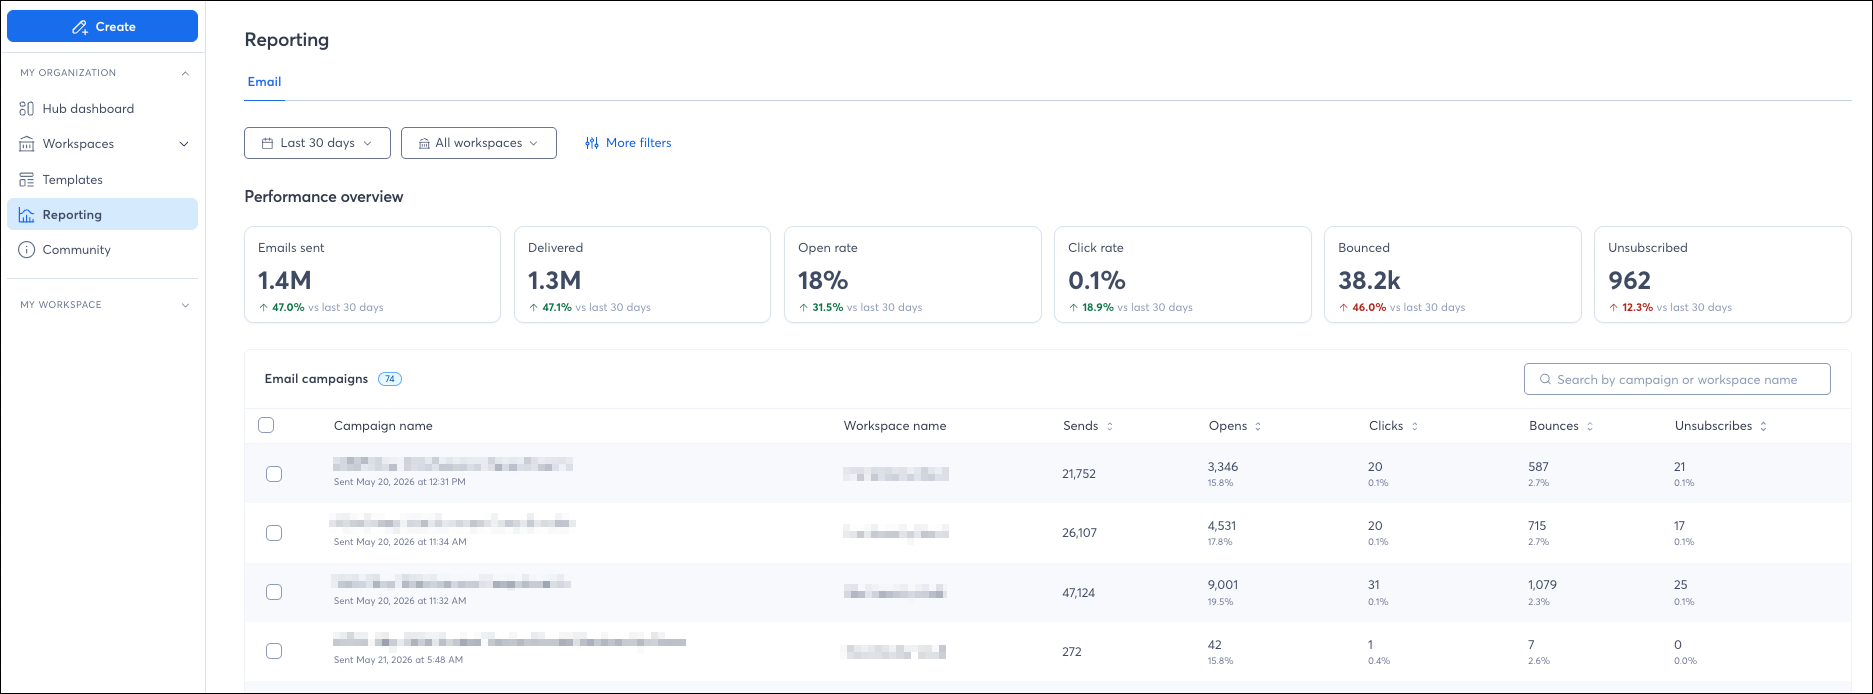Click the Templates icon in sidebar
The image size is (1873, 694).
click(x=27, y=180)
